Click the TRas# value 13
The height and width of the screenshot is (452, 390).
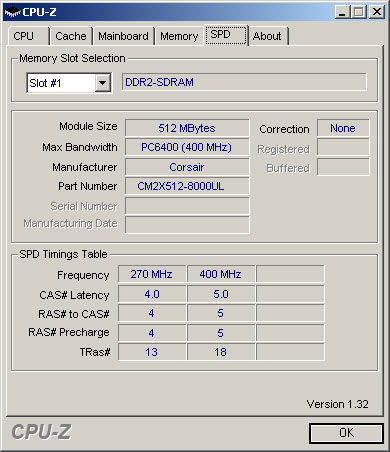[x=152, y=352]
